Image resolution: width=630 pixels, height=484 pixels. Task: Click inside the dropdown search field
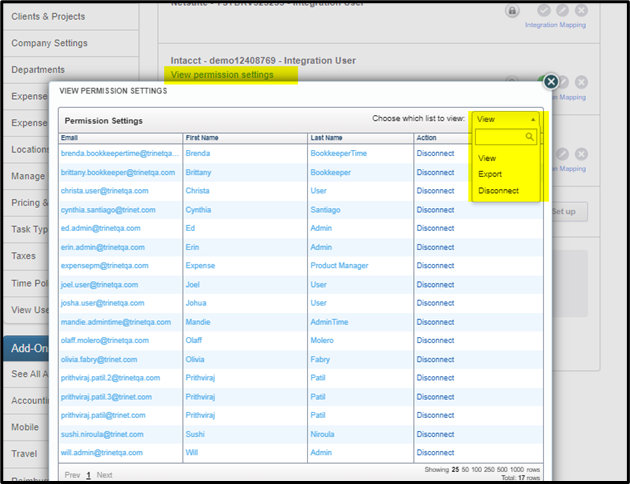tap(500, 136)
